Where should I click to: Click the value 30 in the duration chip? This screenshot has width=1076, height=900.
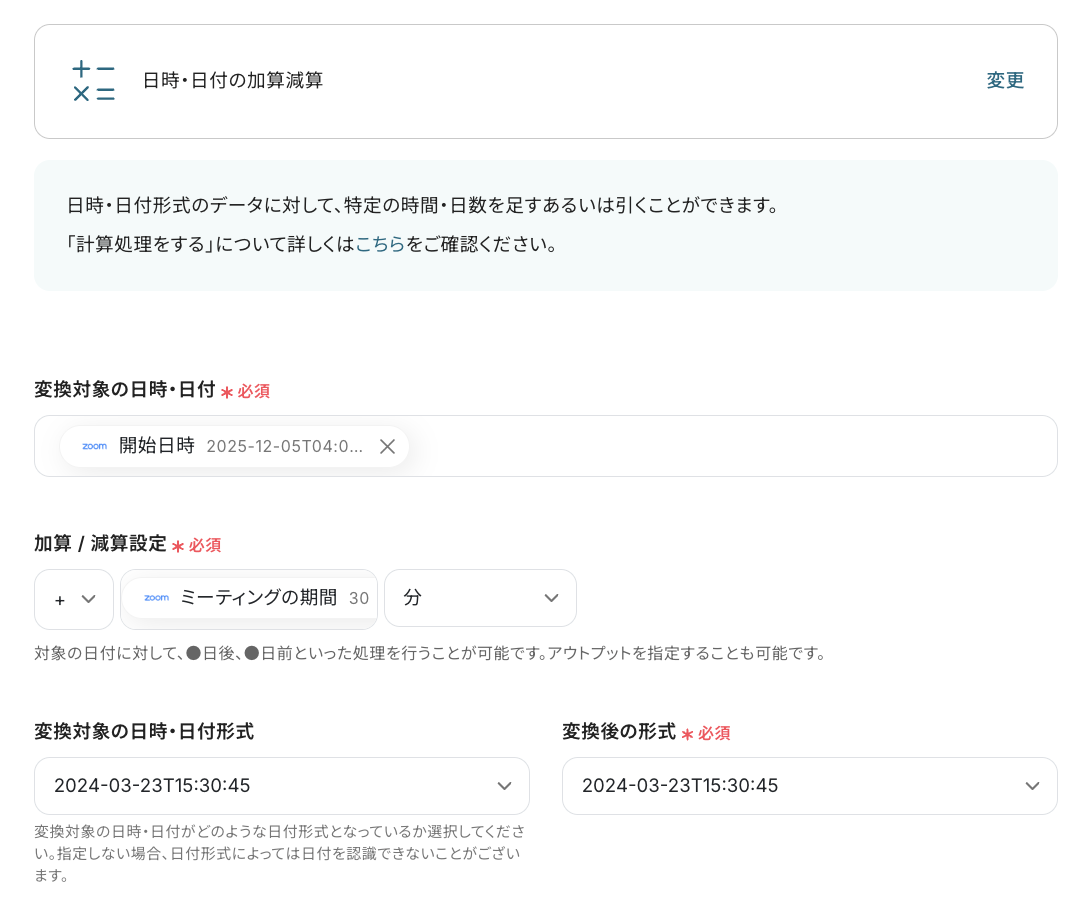pyautogui.click(x=359, y=598)
